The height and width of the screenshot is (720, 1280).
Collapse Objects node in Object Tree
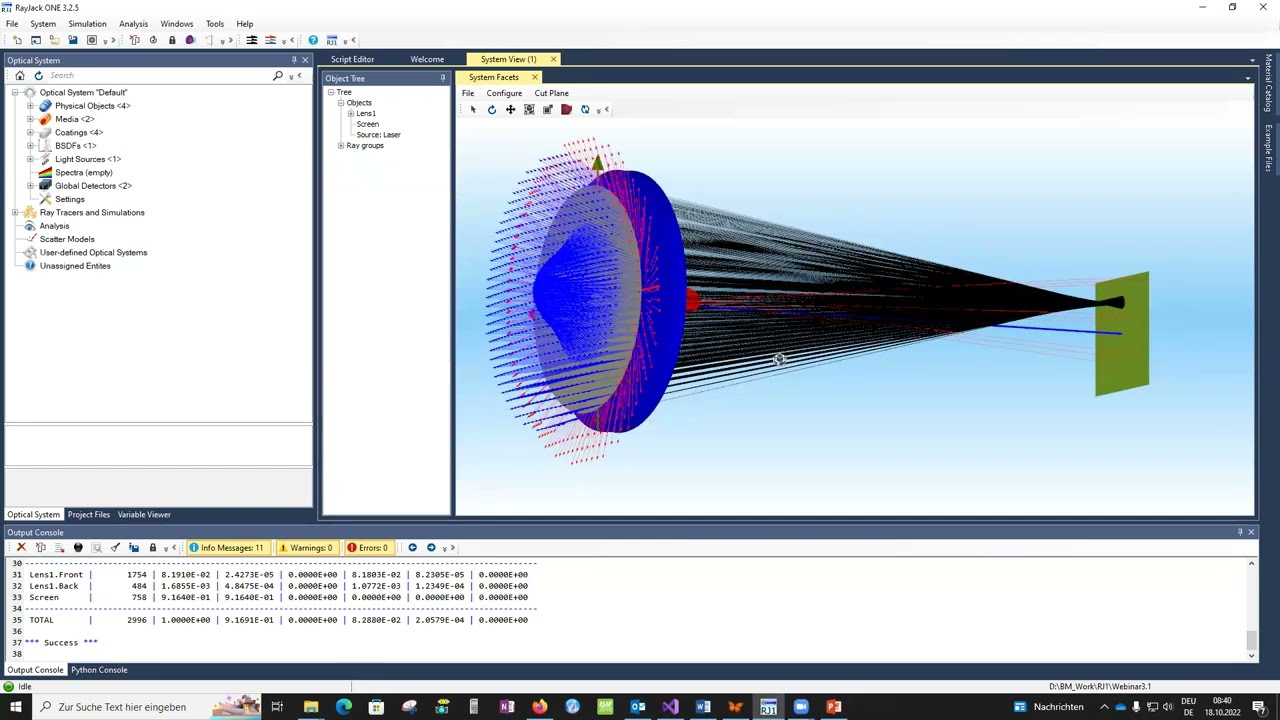[341, 103]
